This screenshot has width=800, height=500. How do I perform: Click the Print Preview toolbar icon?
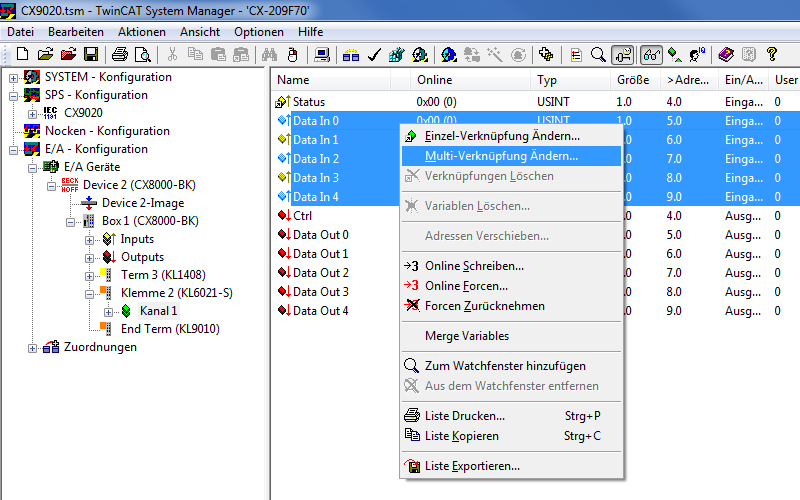[x=143, y=54]
